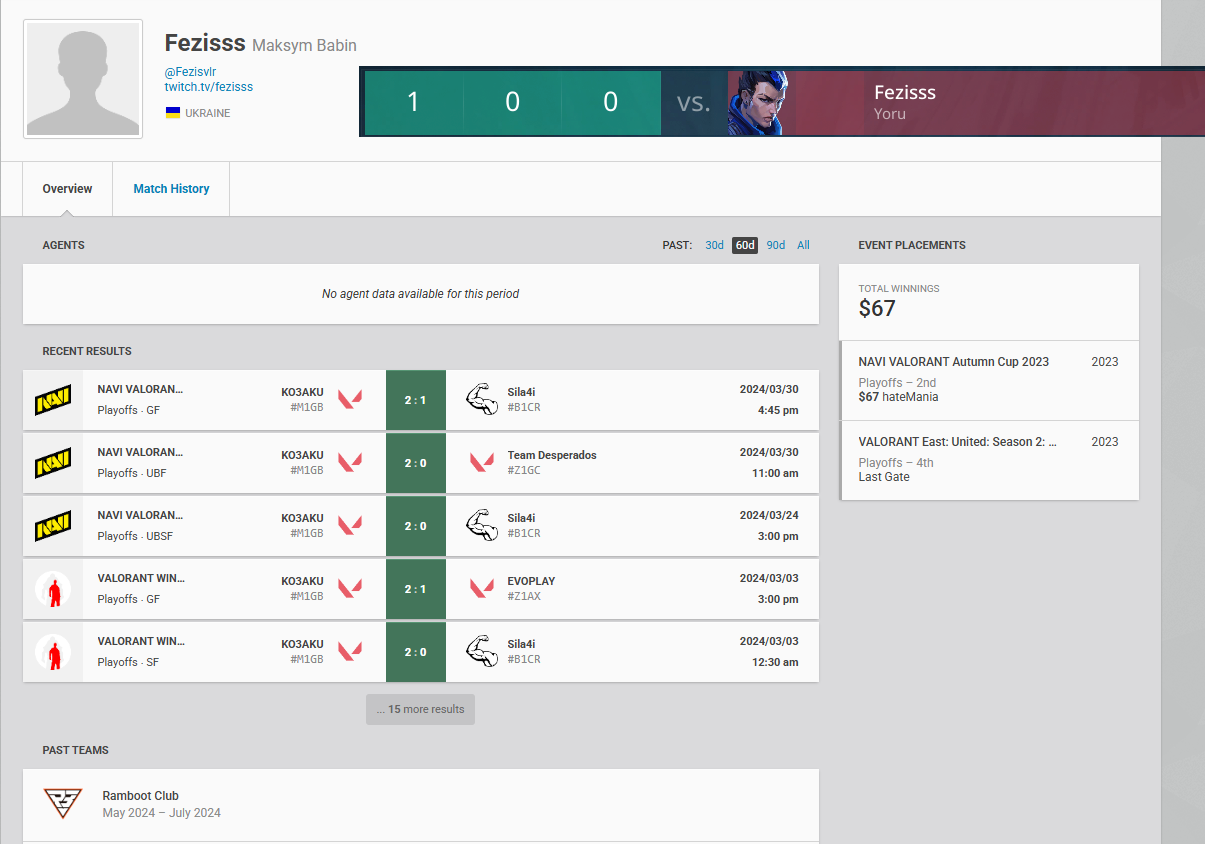Open the @Fezisvlr Twitter link
Image resolution: width=1205 pixels, height=844 pixels.
(x=190, y=72)
